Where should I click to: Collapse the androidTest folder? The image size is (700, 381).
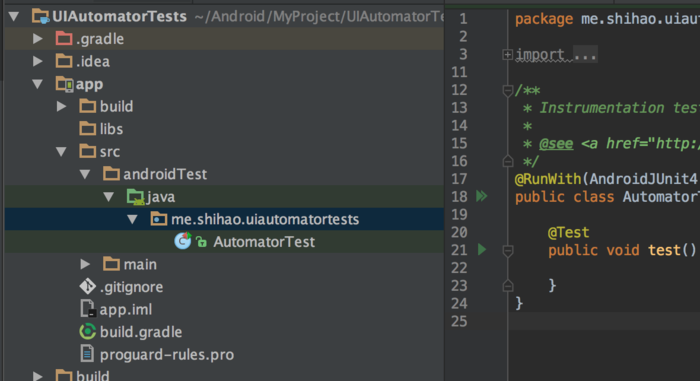point(85,174)
